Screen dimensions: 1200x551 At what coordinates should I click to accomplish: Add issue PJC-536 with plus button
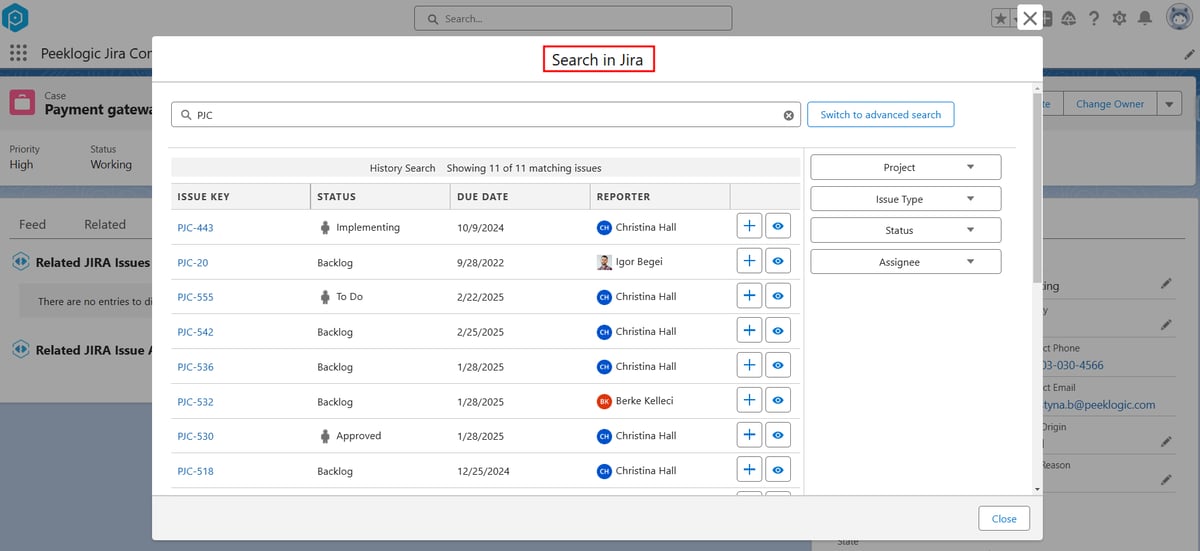[749, 366]
